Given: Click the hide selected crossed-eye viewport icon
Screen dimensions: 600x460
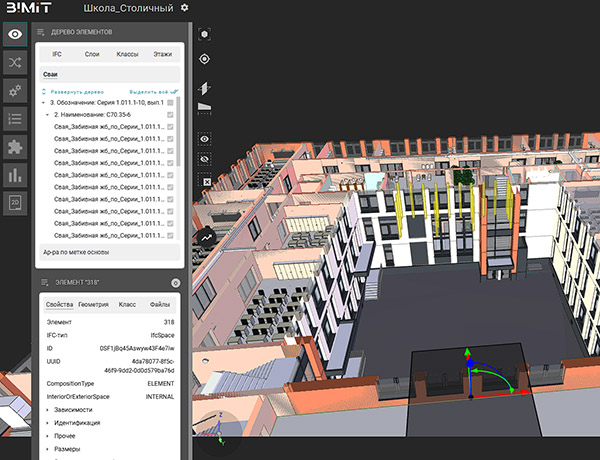Looking at the screenshot, I should point(205,158).
